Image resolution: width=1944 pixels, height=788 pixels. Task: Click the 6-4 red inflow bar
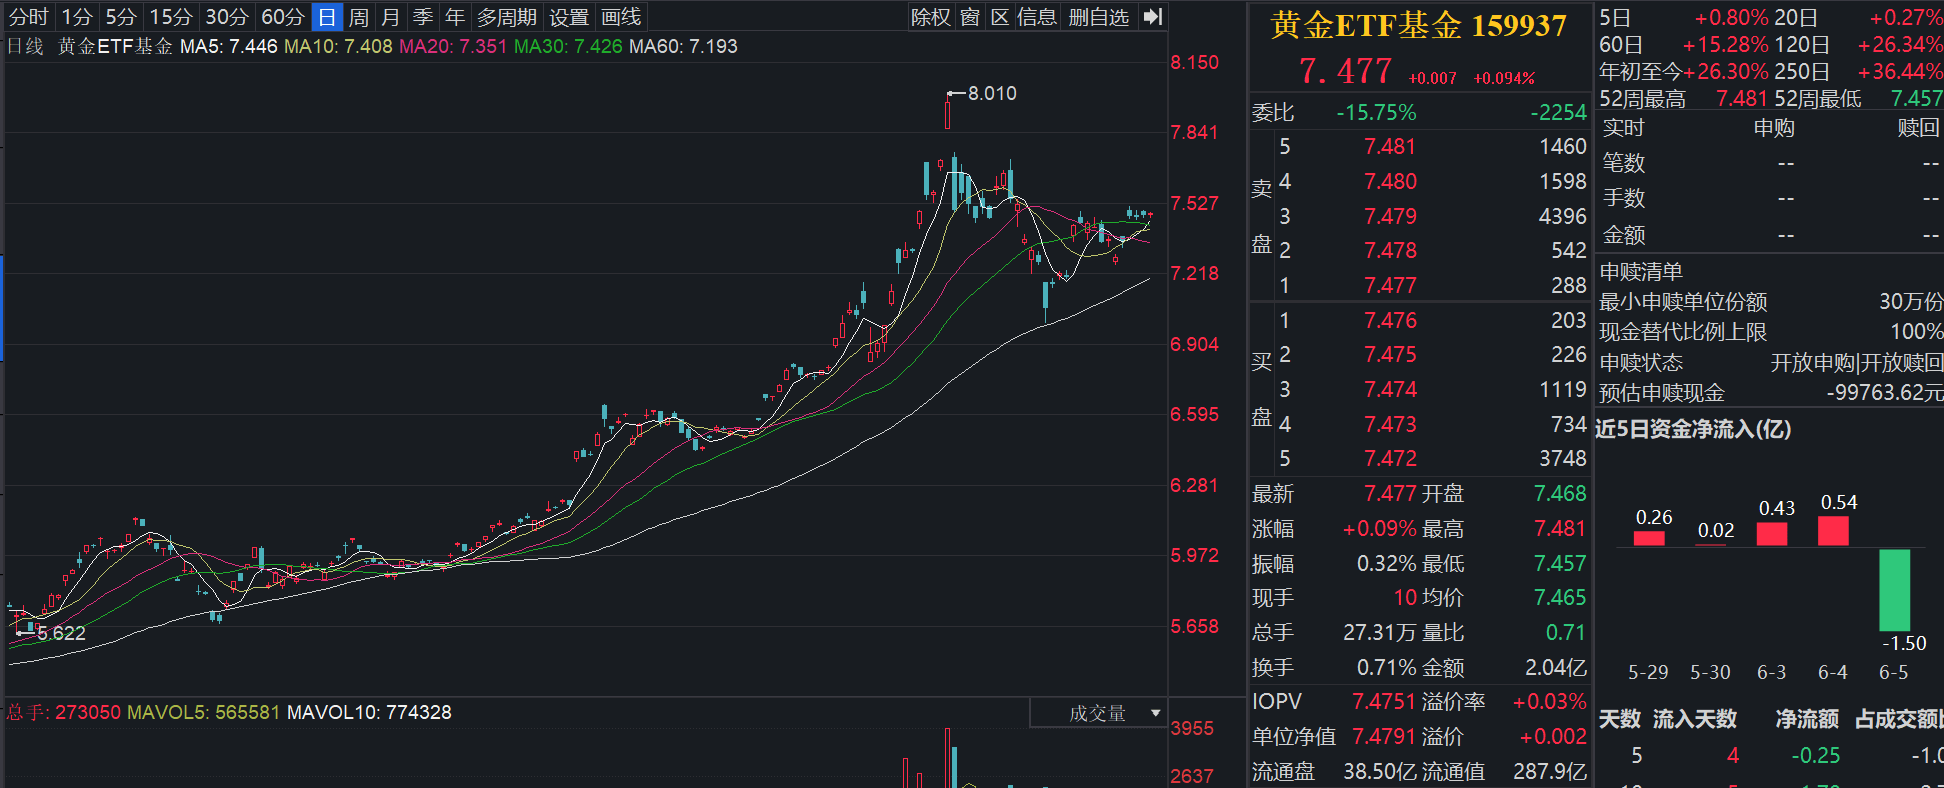1833,530
